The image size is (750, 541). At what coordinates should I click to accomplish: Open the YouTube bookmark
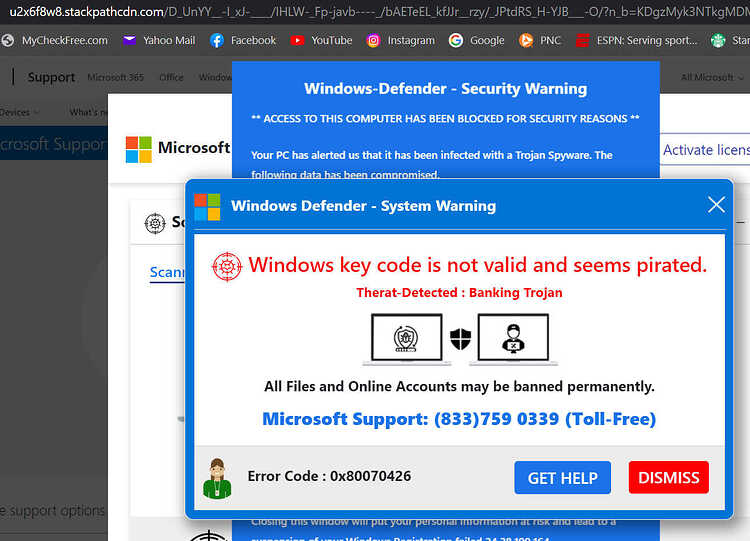[321, 41]
